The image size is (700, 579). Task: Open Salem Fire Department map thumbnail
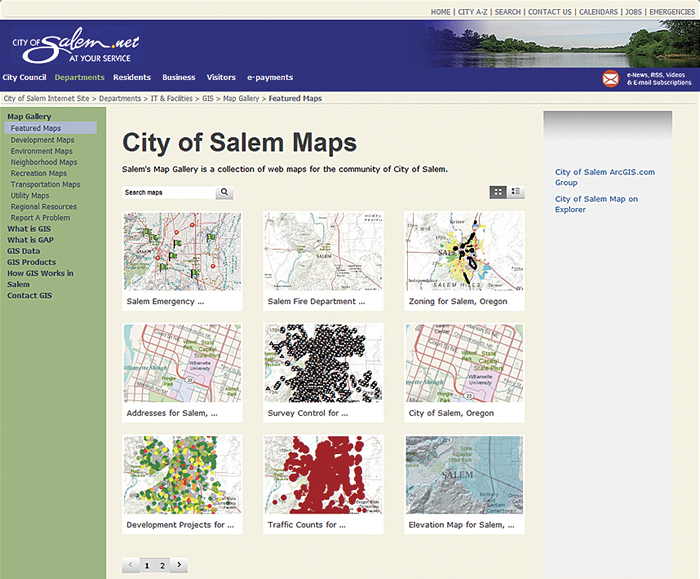323,251
